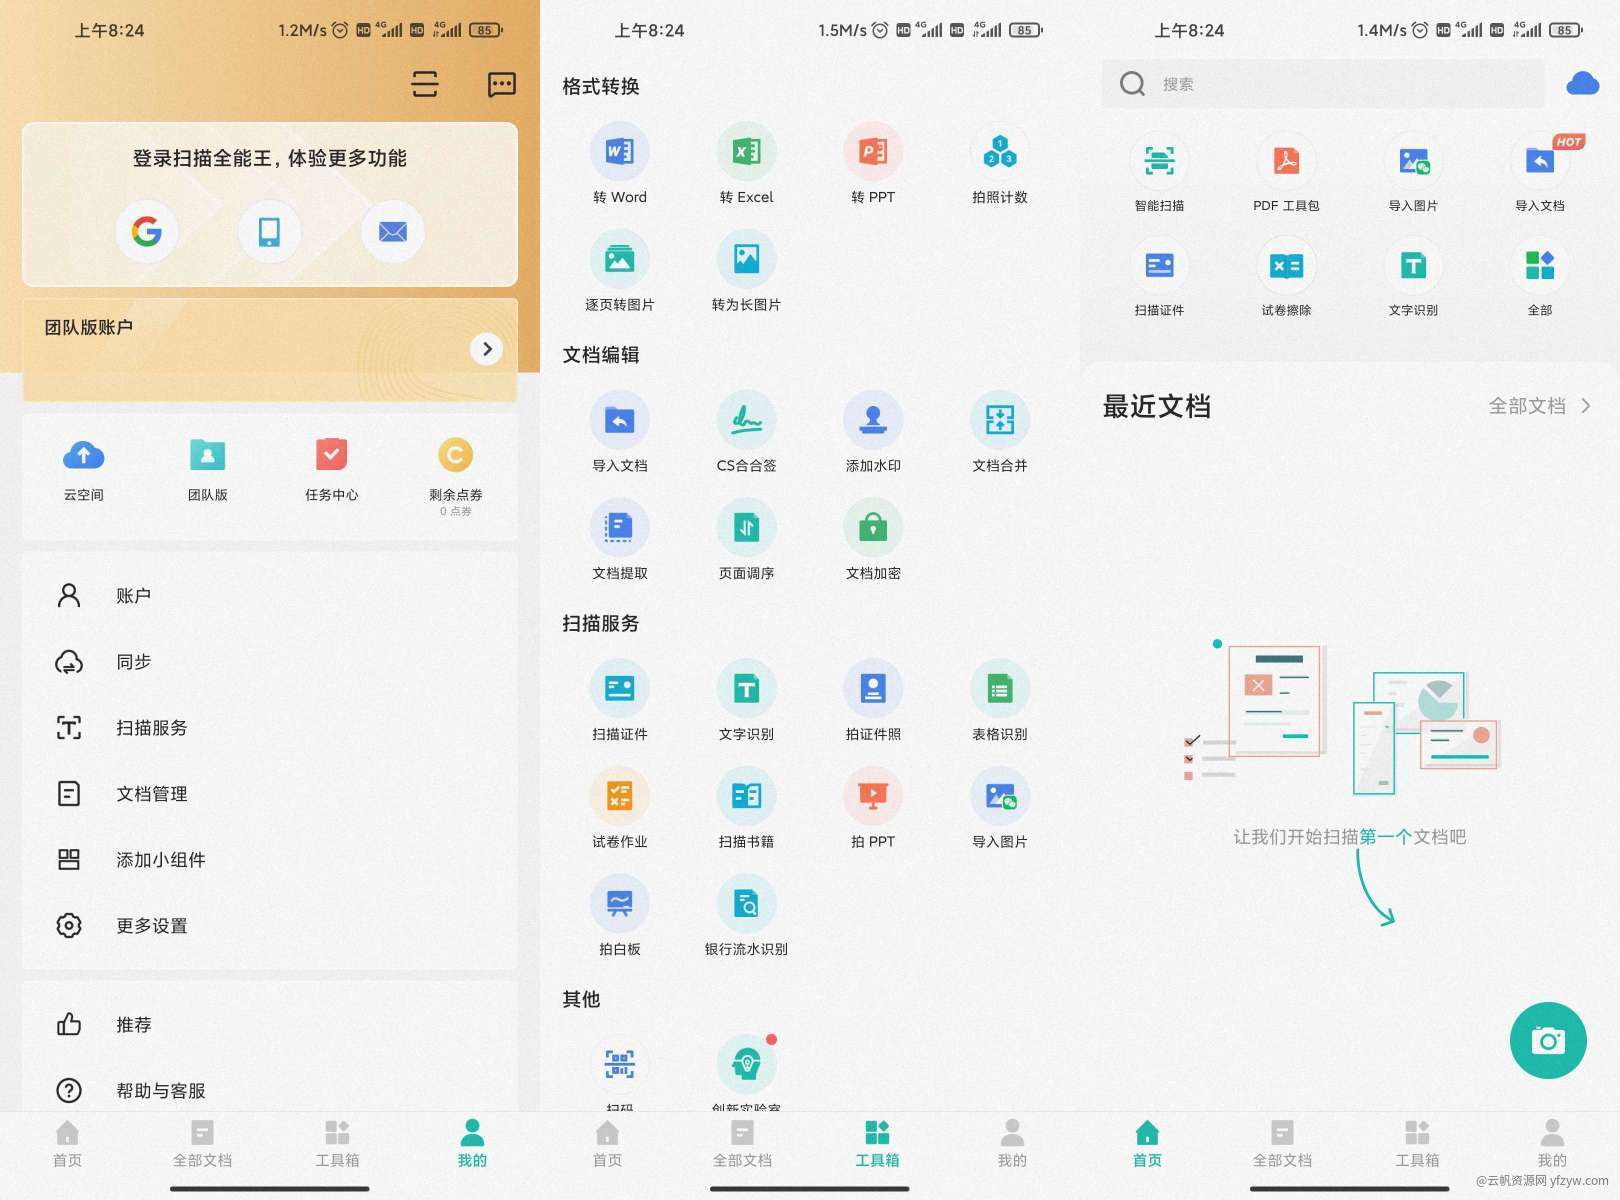Open 文字识别 on the home screen
1620x1200 pixels.
click(1413, 278)
